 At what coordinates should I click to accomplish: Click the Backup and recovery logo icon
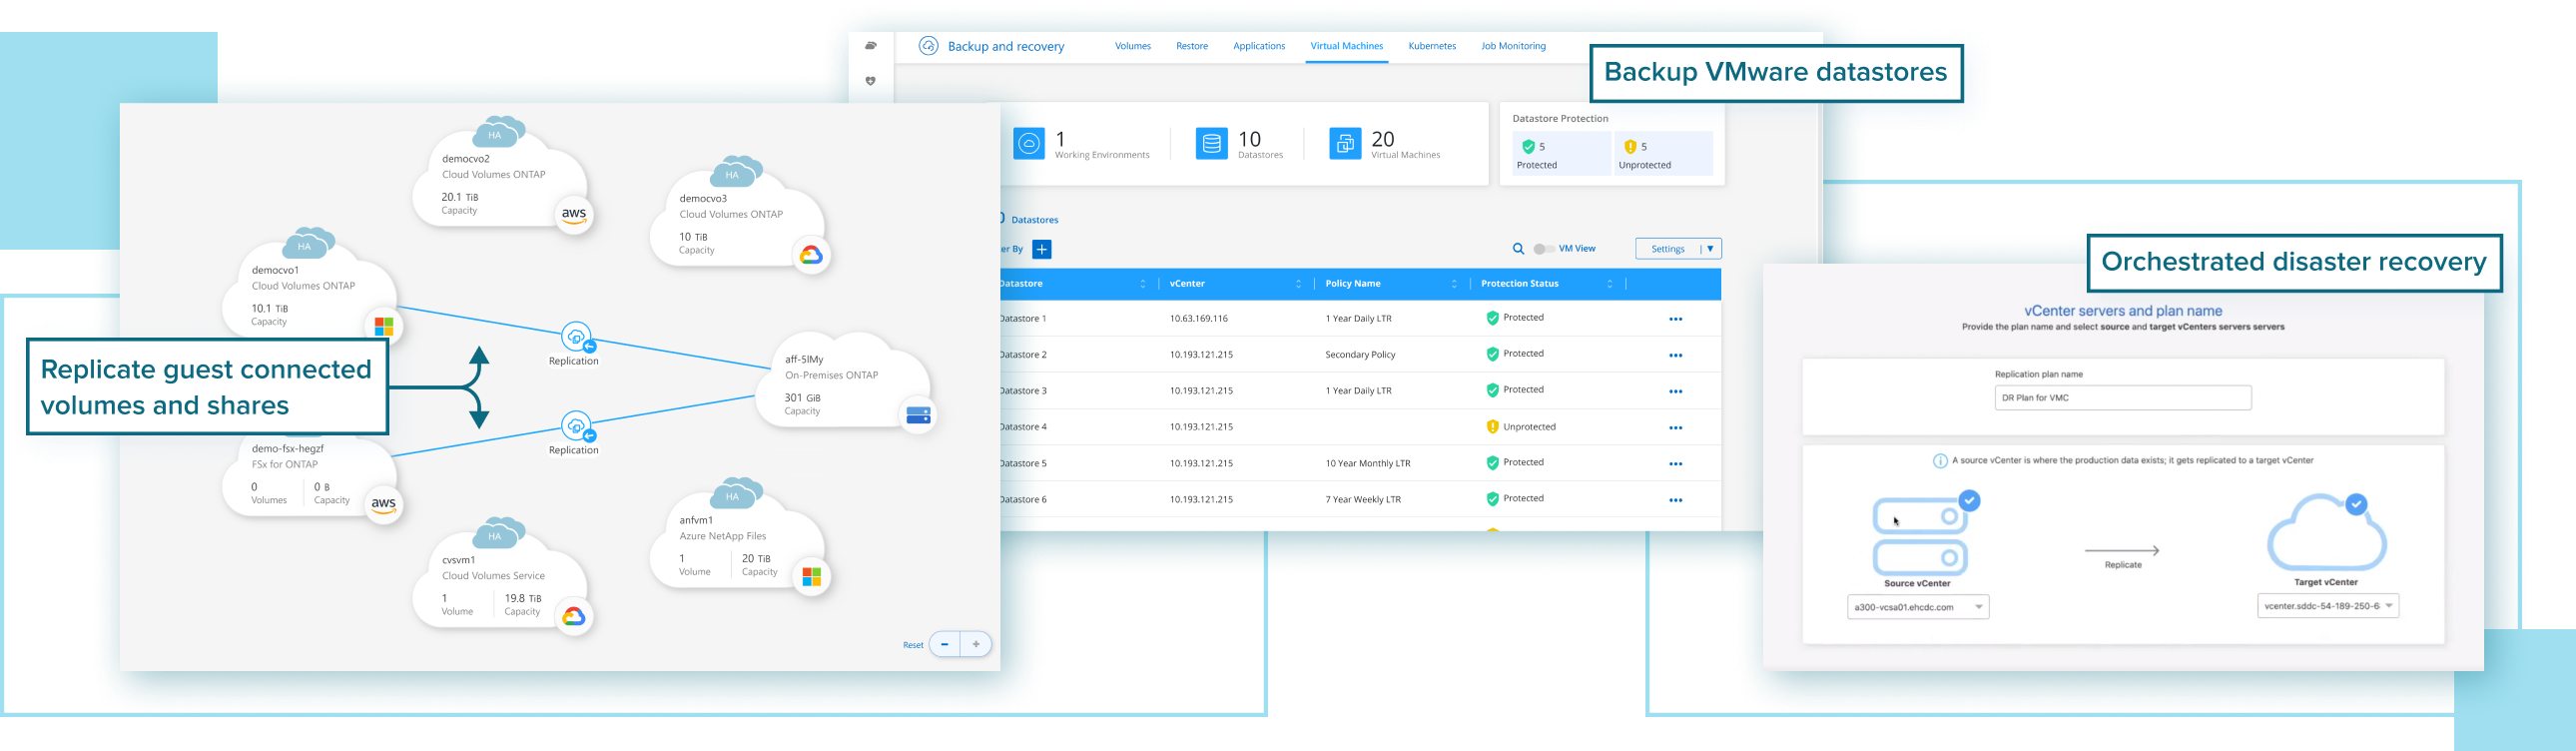point(929,46)
